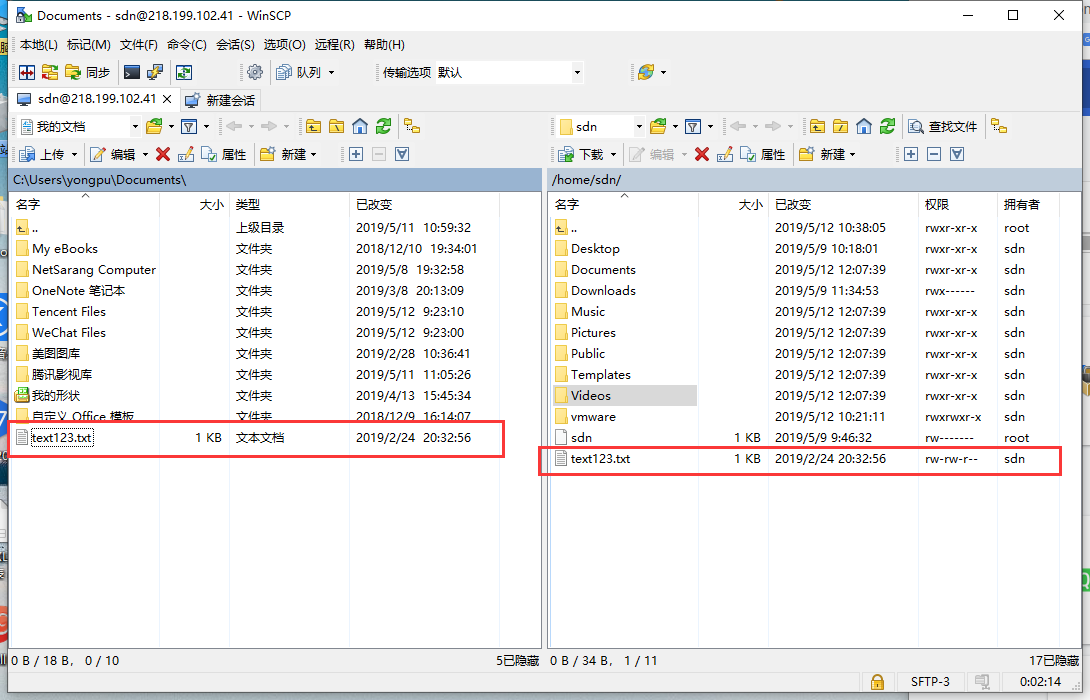Open the 会话(S) menu
The width and height of the screenshot is (1090, 700).
pos(235,44)
